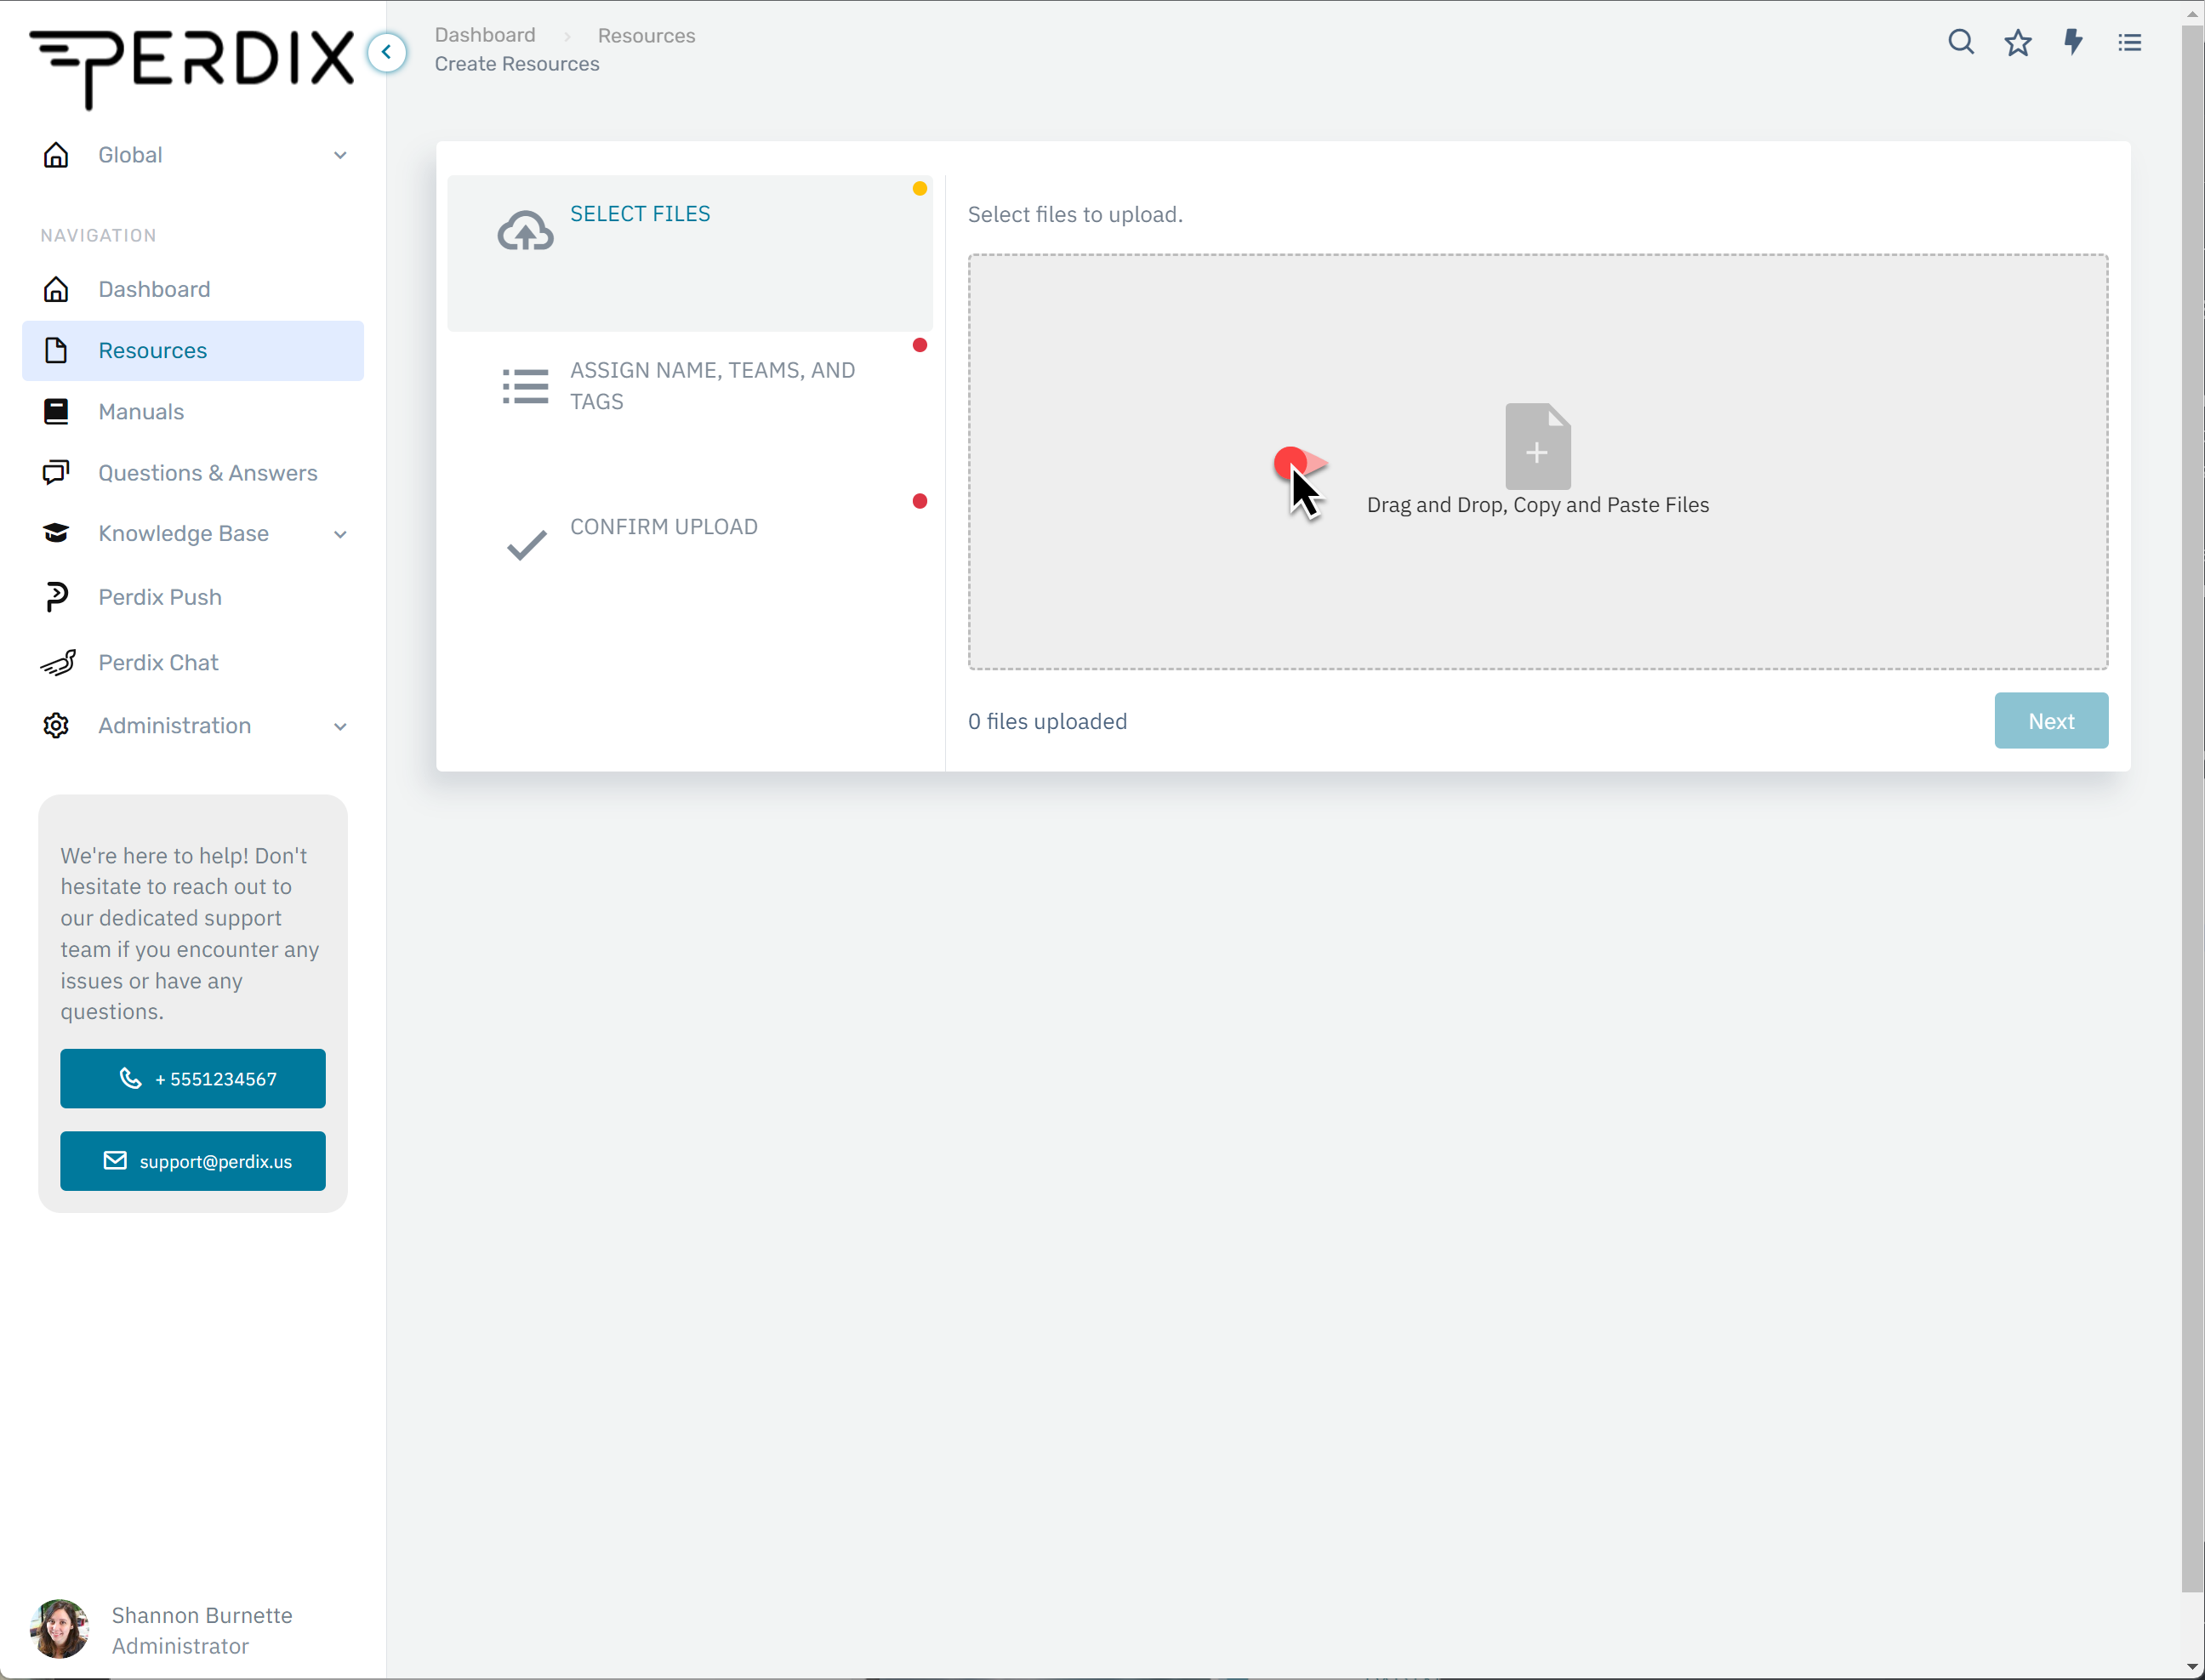The width and height of the screenshot is (2205, 1680).
Task: Open Perdix Push from sidebar
Action: 193,596
